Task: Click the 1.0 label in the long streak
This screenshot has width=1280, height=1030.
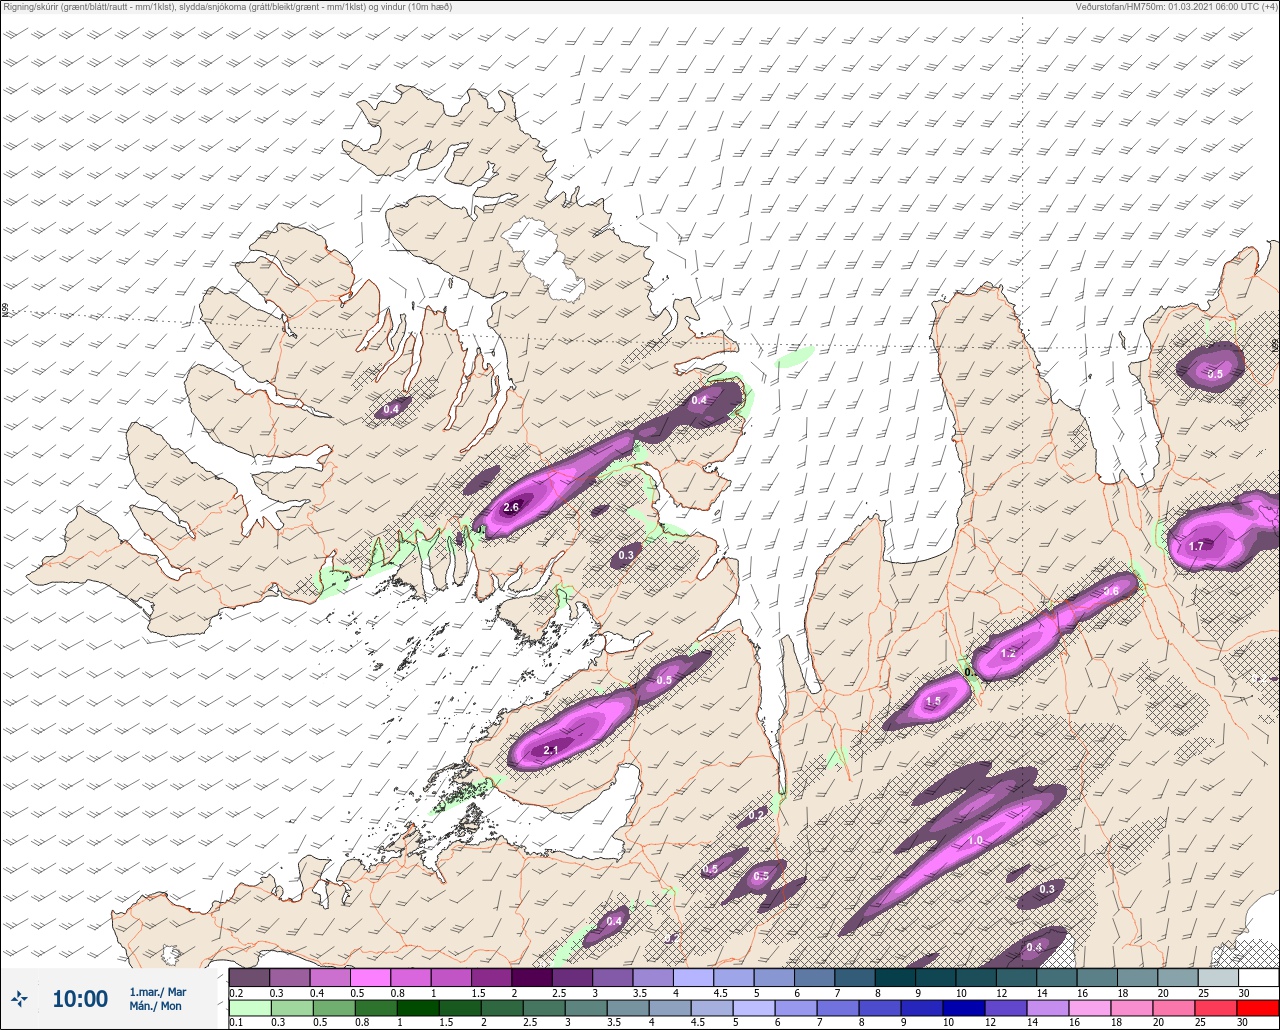Action: [x=975, y=841]
